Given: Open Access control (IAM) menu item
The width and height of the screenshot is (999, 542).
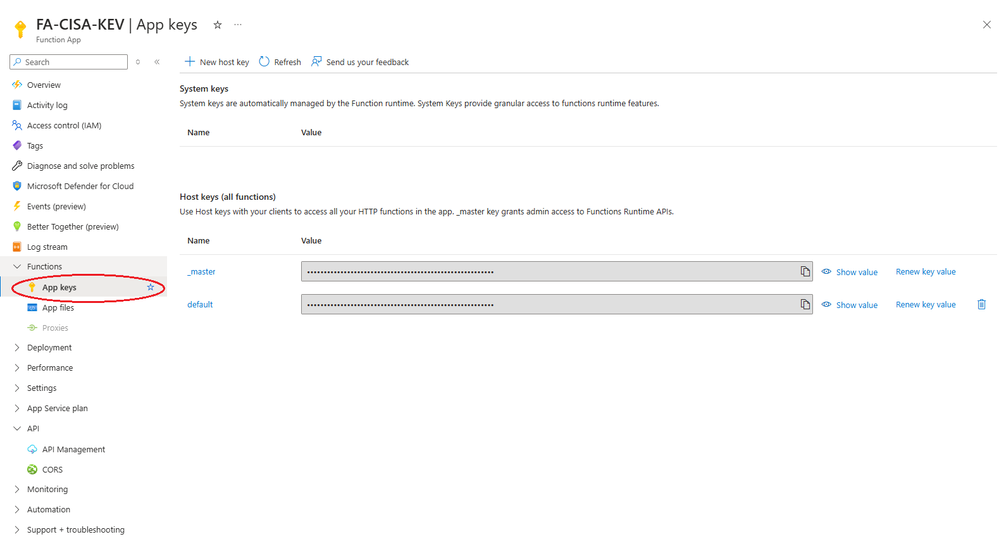Looking at the screenshot, I should (x=63, y=126).
